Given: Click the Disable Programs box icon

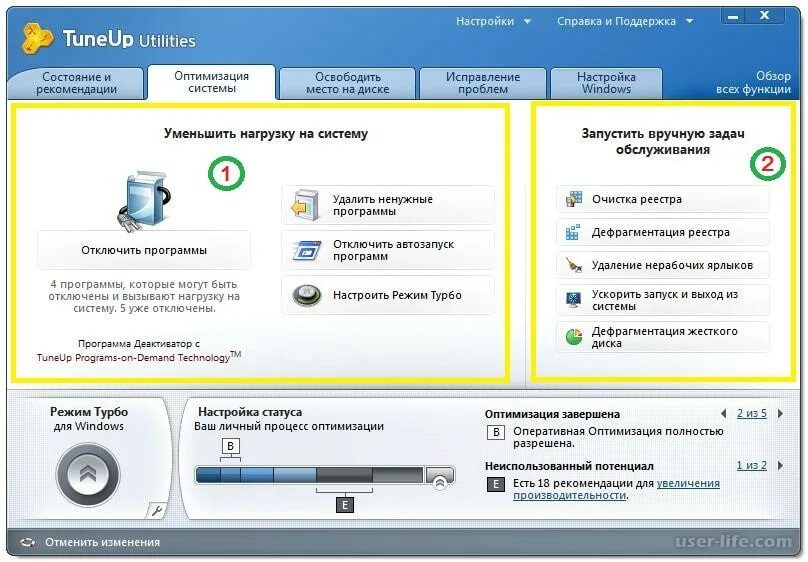Looking at the screenshot, I should [144, 200].
